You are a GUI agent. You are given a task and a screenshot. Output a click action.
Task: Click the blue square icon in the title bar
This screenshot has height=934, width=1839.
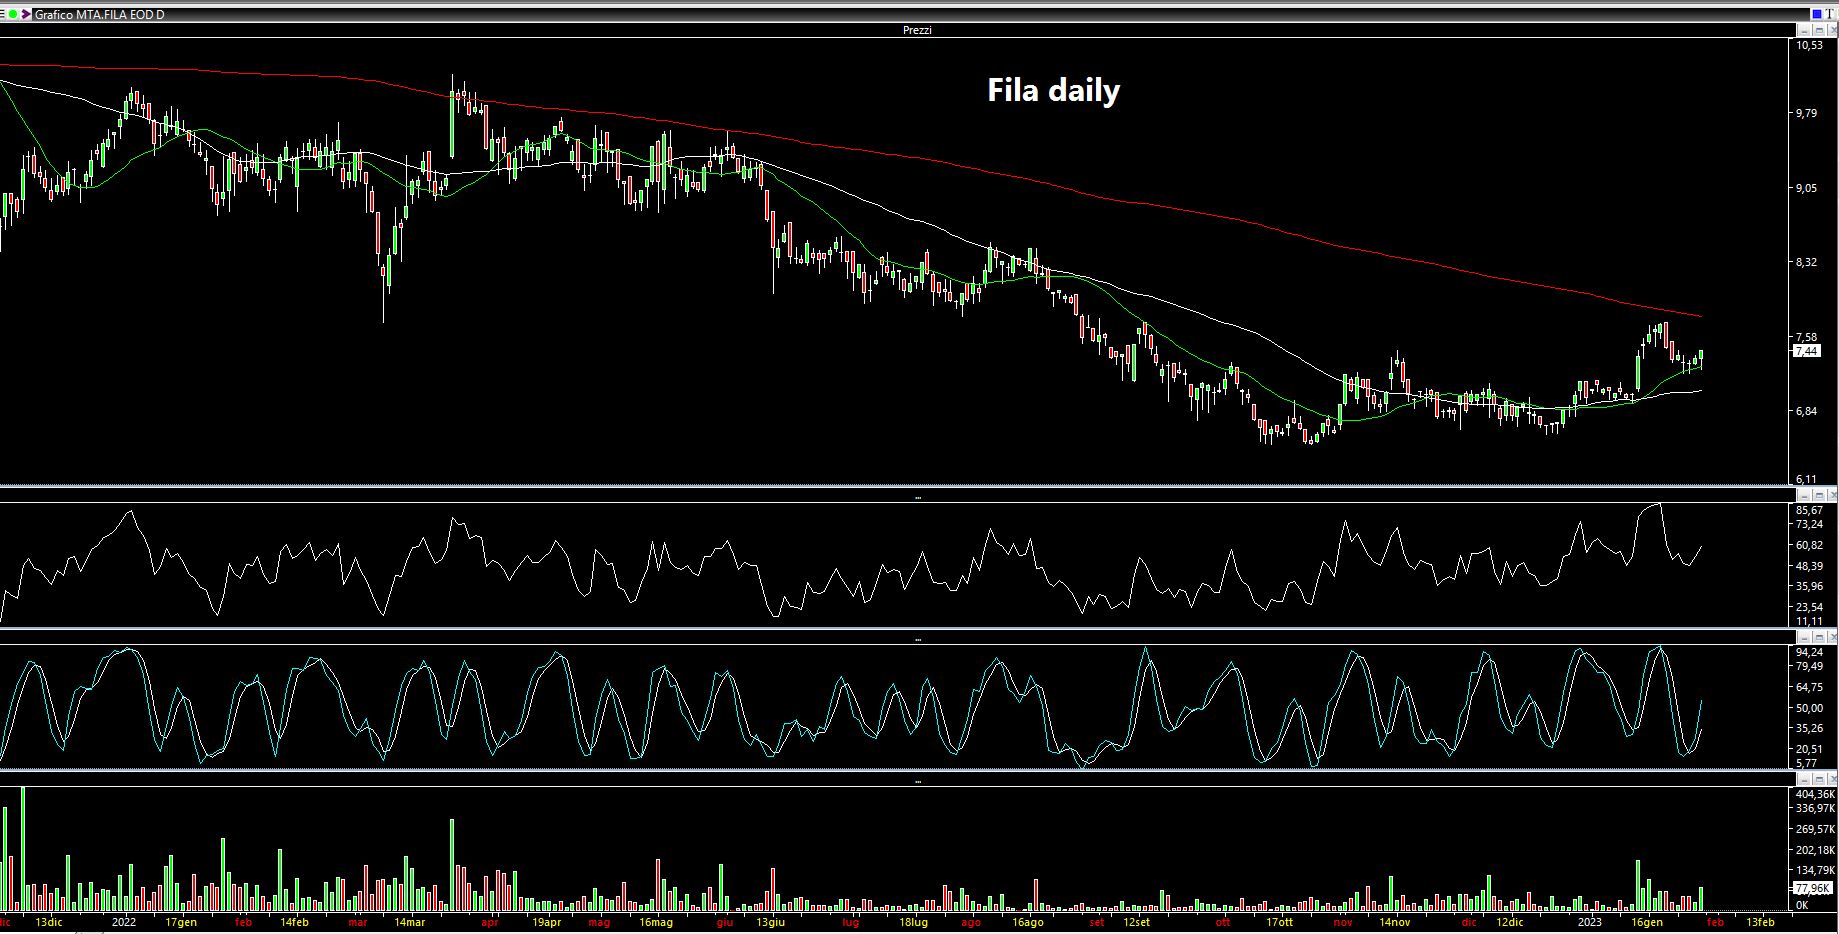click(1817, 14)
